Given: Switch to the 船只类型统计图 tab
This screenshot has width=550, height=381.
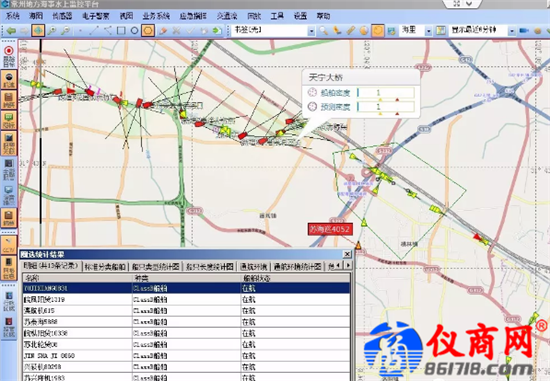Looking at the screenshot, I should pos(155,267).
